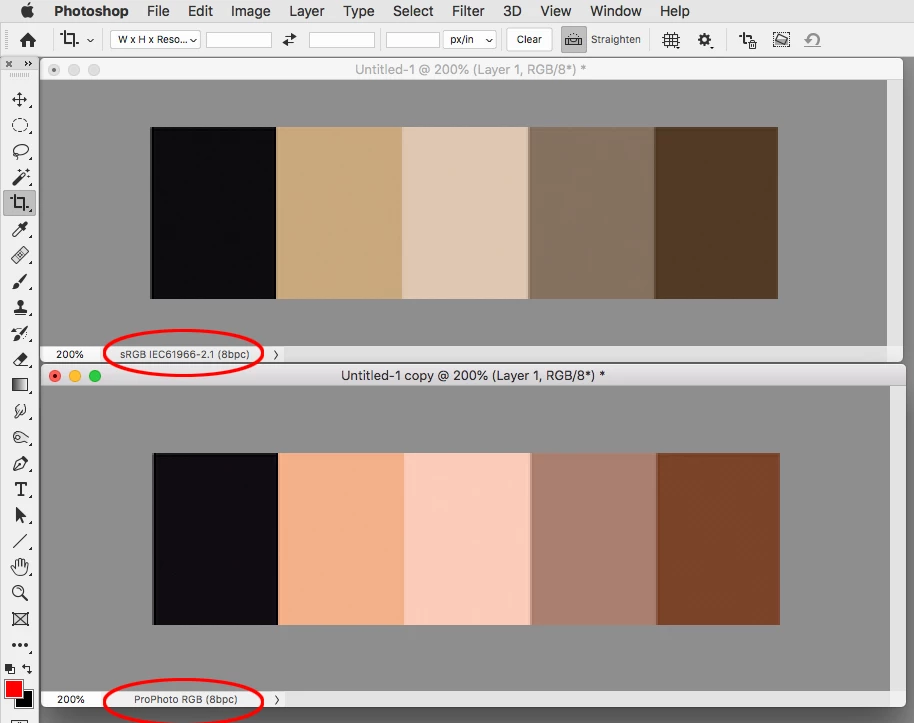914x723 pixels.
Task: Select the Clone Stamp tool
Action: point(20,307)
